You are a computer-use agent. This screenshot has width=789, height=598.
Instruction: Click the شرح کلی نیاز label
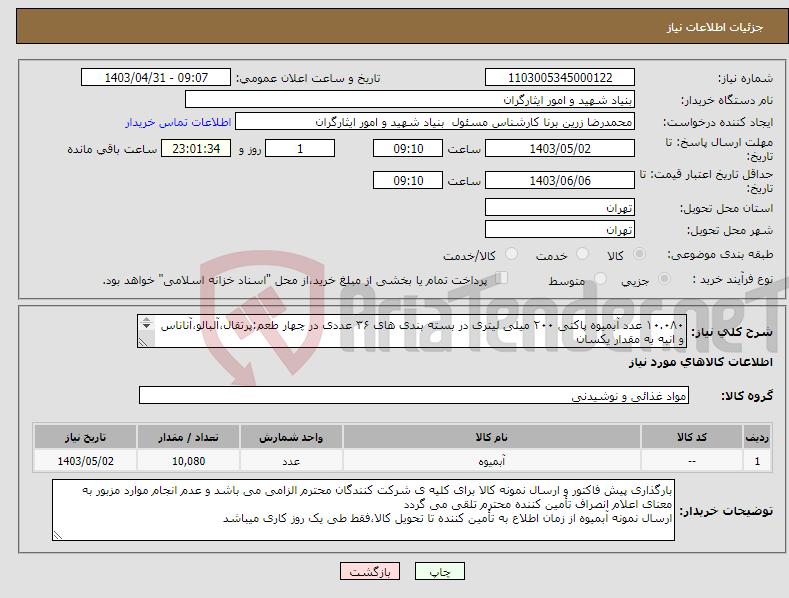732,332
